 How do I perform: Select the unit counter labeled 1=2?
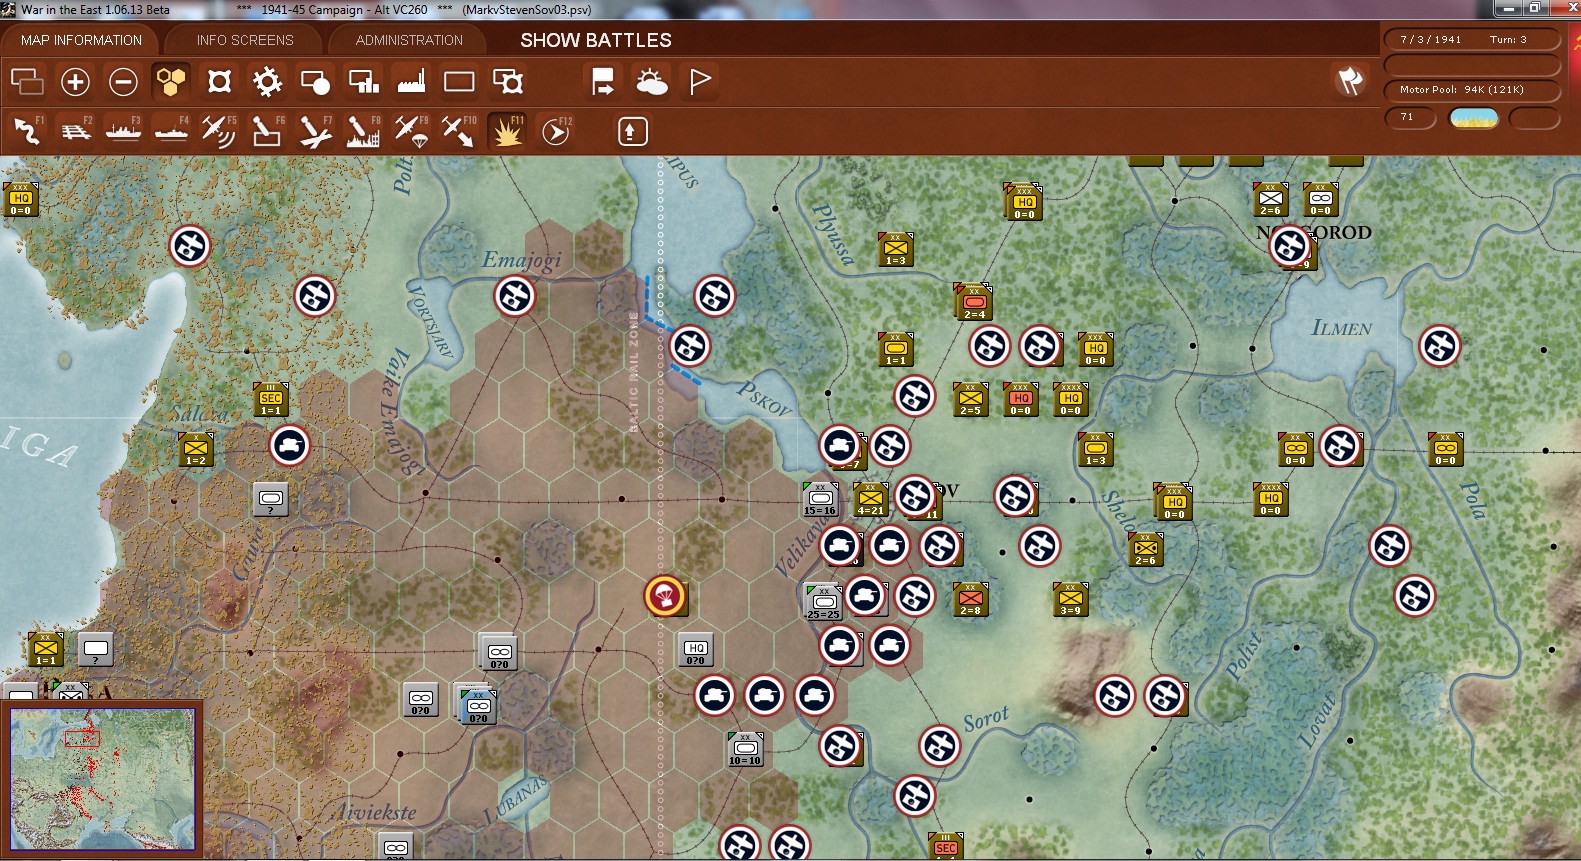coord(195,449)
